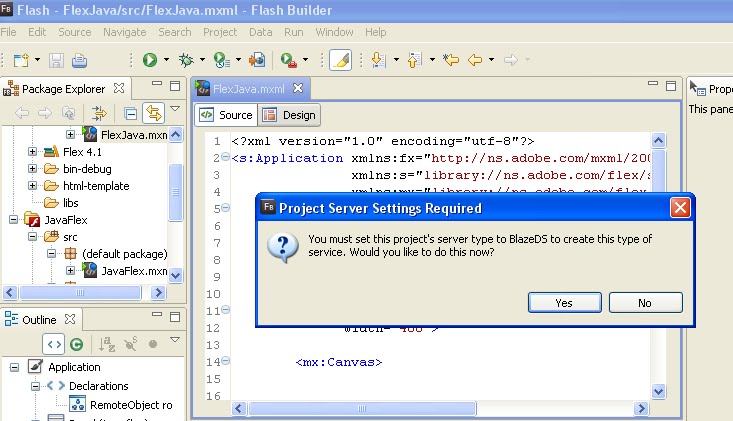This screenshot has width=733, height=421.
Task: Click the Package Explorer filter arrows icon
Action: 99,113
